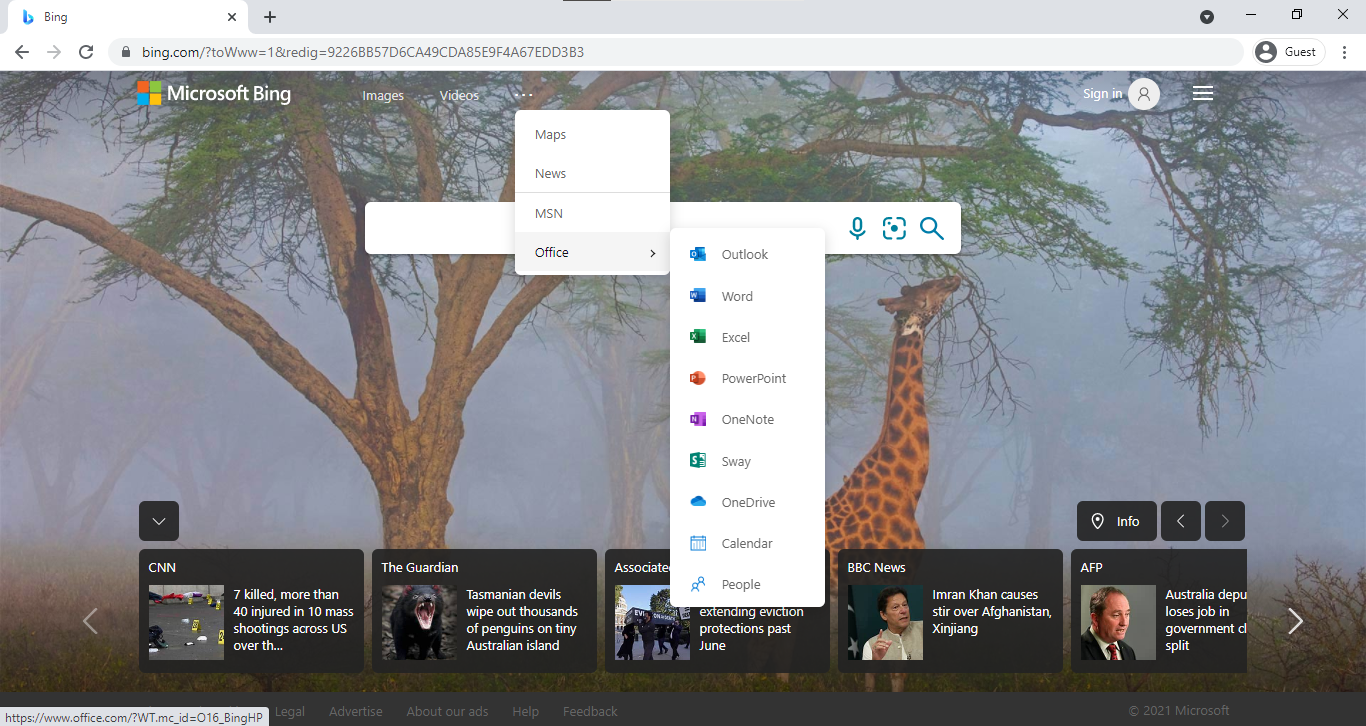The height and width of the screenshot is (726, 1366).
Task: Open the Outlook icon in Office submenu
Action: click(x=698, y=254)
